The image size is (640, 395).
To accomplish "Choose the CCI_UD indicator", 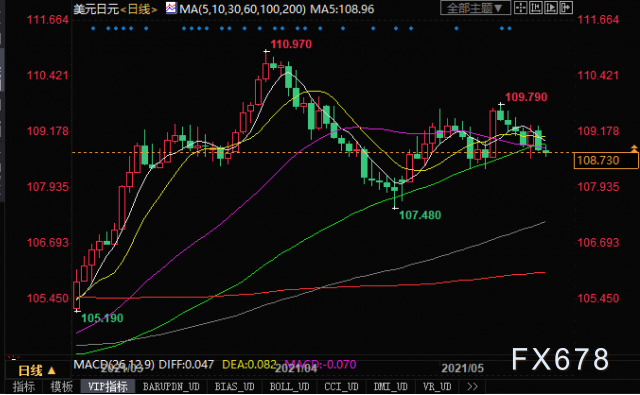I will [341, 386].
